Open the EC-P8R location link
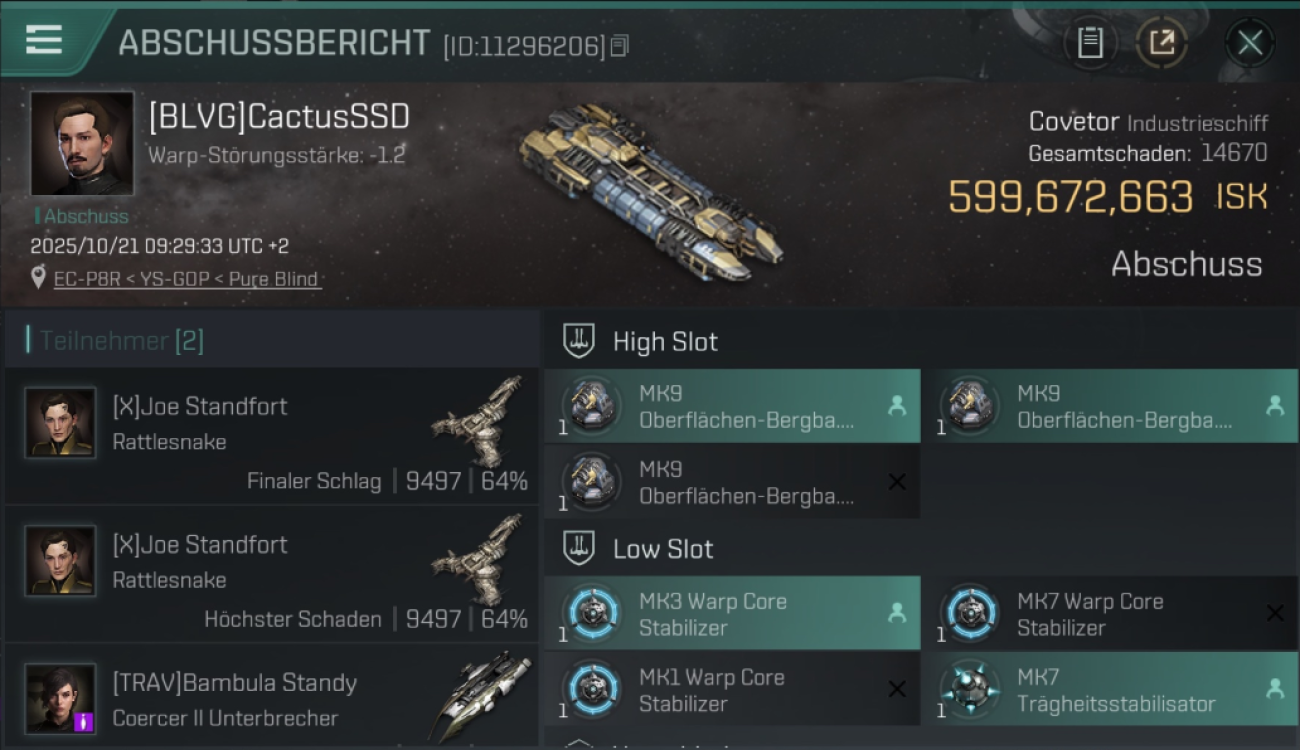The image size is (1300, 750). tap(188, 279)
